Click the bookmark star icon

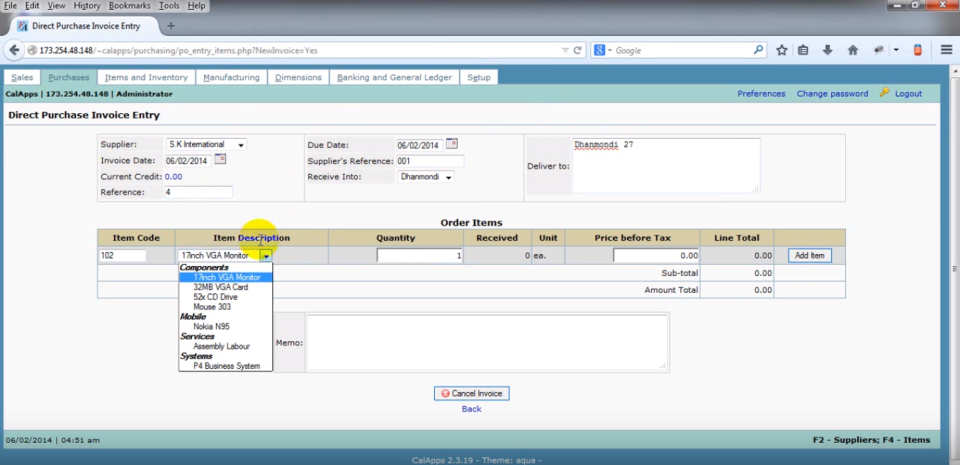pyautogui.click(x=782, y=51)
